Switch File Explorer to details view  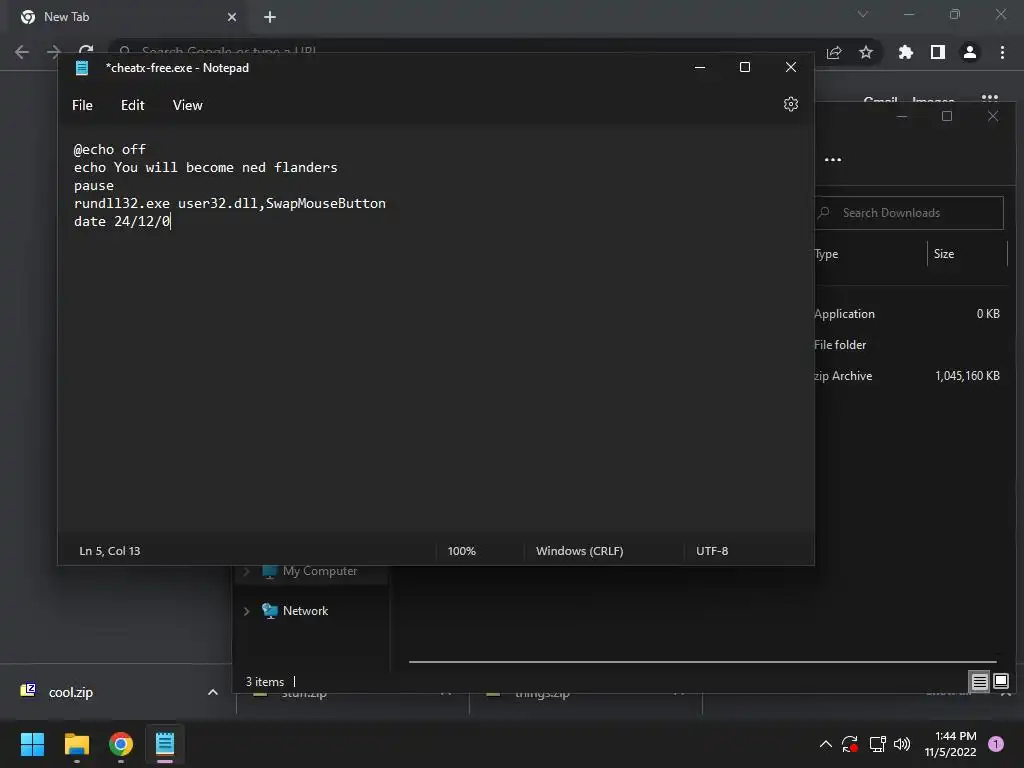pos(980,682)
